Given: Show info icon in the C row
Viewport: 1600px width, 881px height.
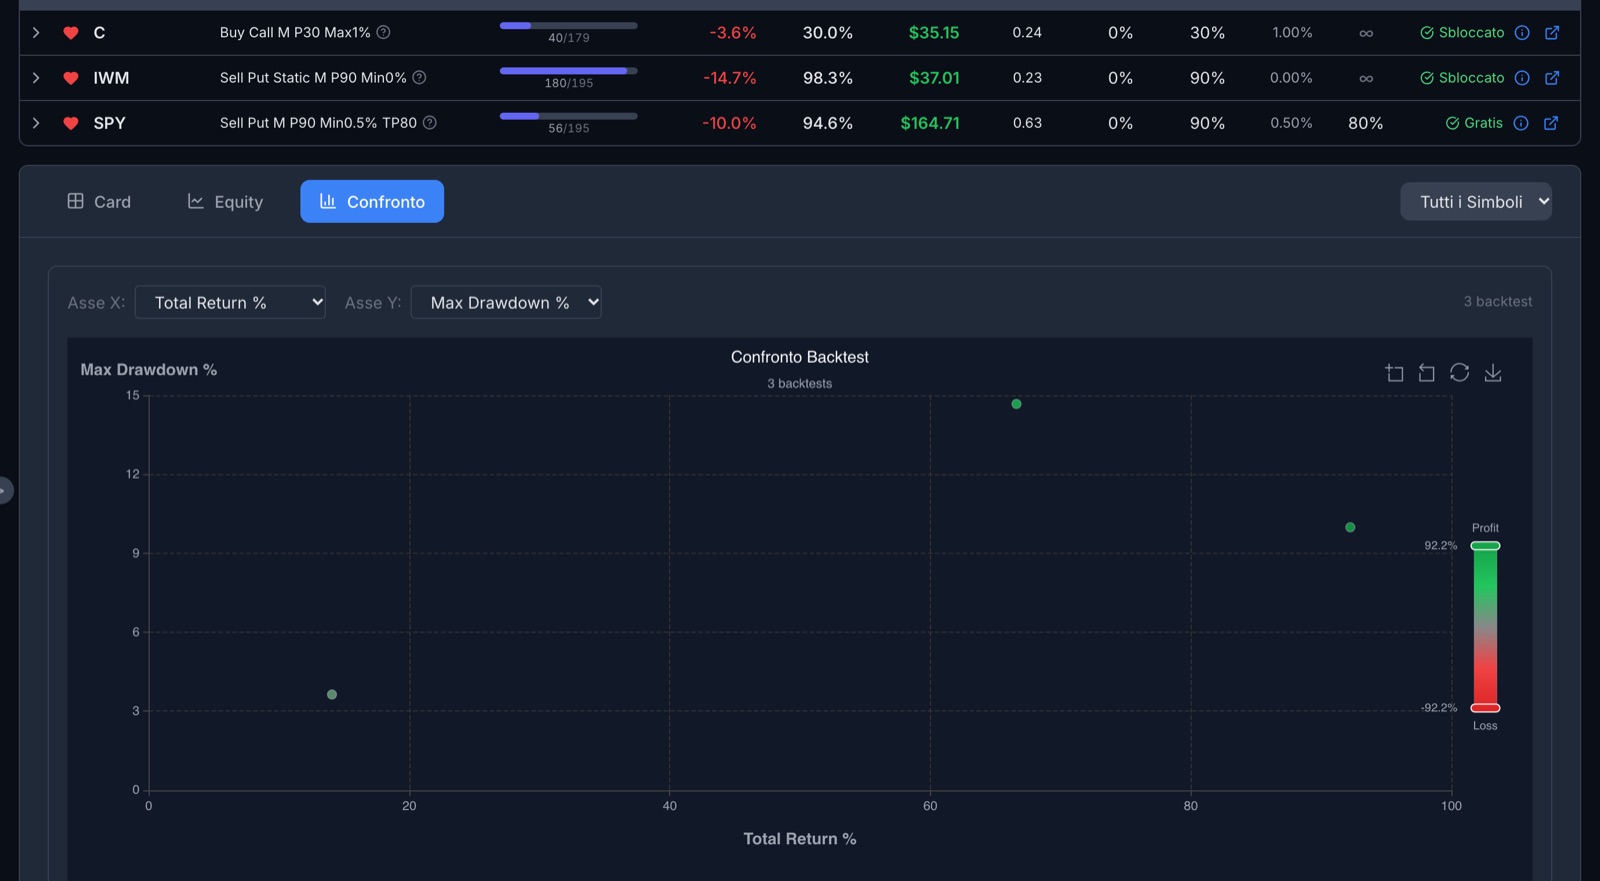Looking at the screenshot, I should coord(1522,33).
